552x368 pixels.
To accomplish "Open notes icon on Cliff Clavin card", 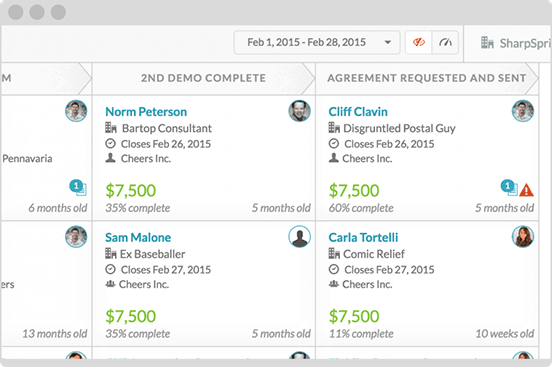I will pyautogui.click(x=509, y=187).
